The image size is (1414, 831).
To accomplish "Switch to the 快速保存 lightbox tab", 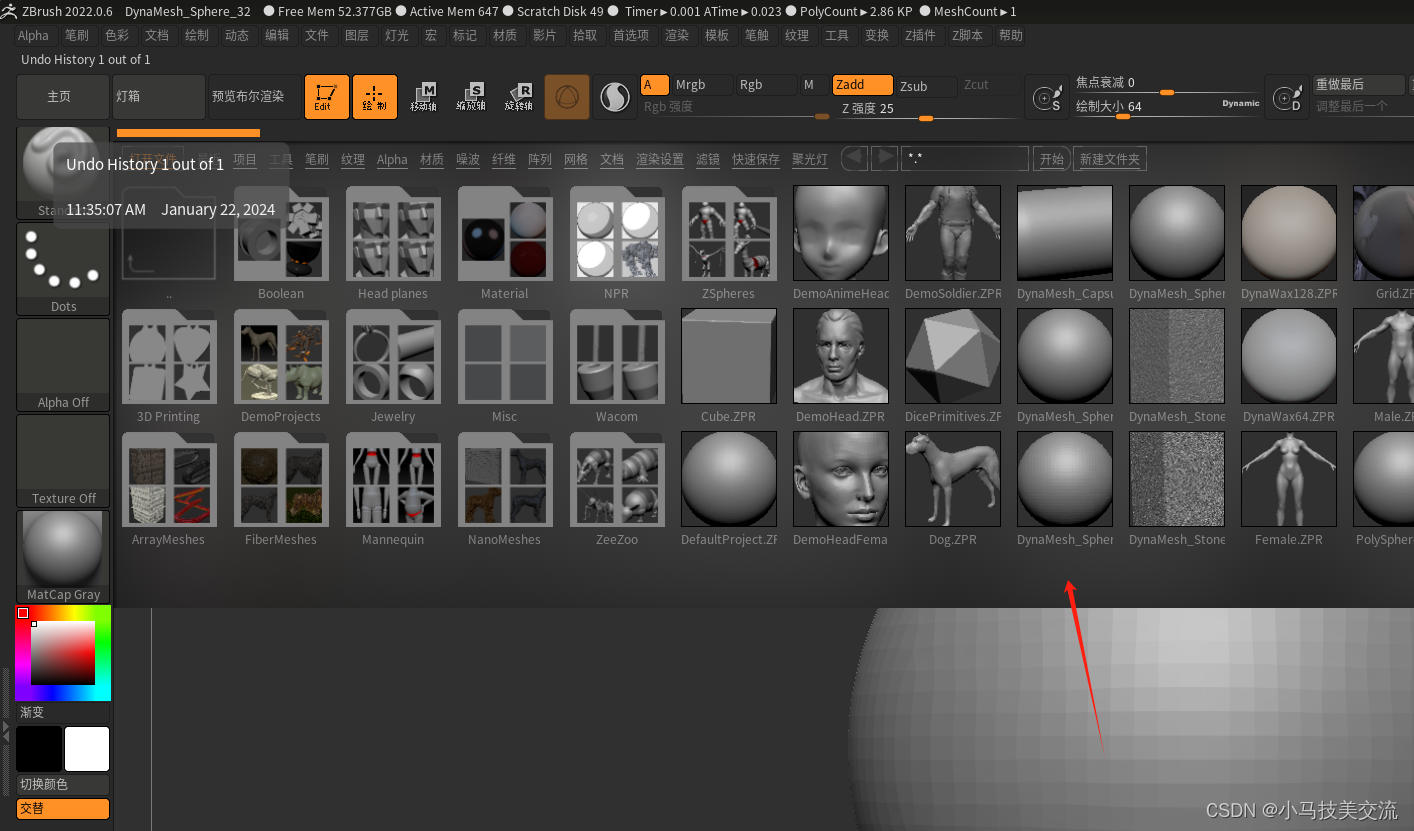I will [756, 159].
